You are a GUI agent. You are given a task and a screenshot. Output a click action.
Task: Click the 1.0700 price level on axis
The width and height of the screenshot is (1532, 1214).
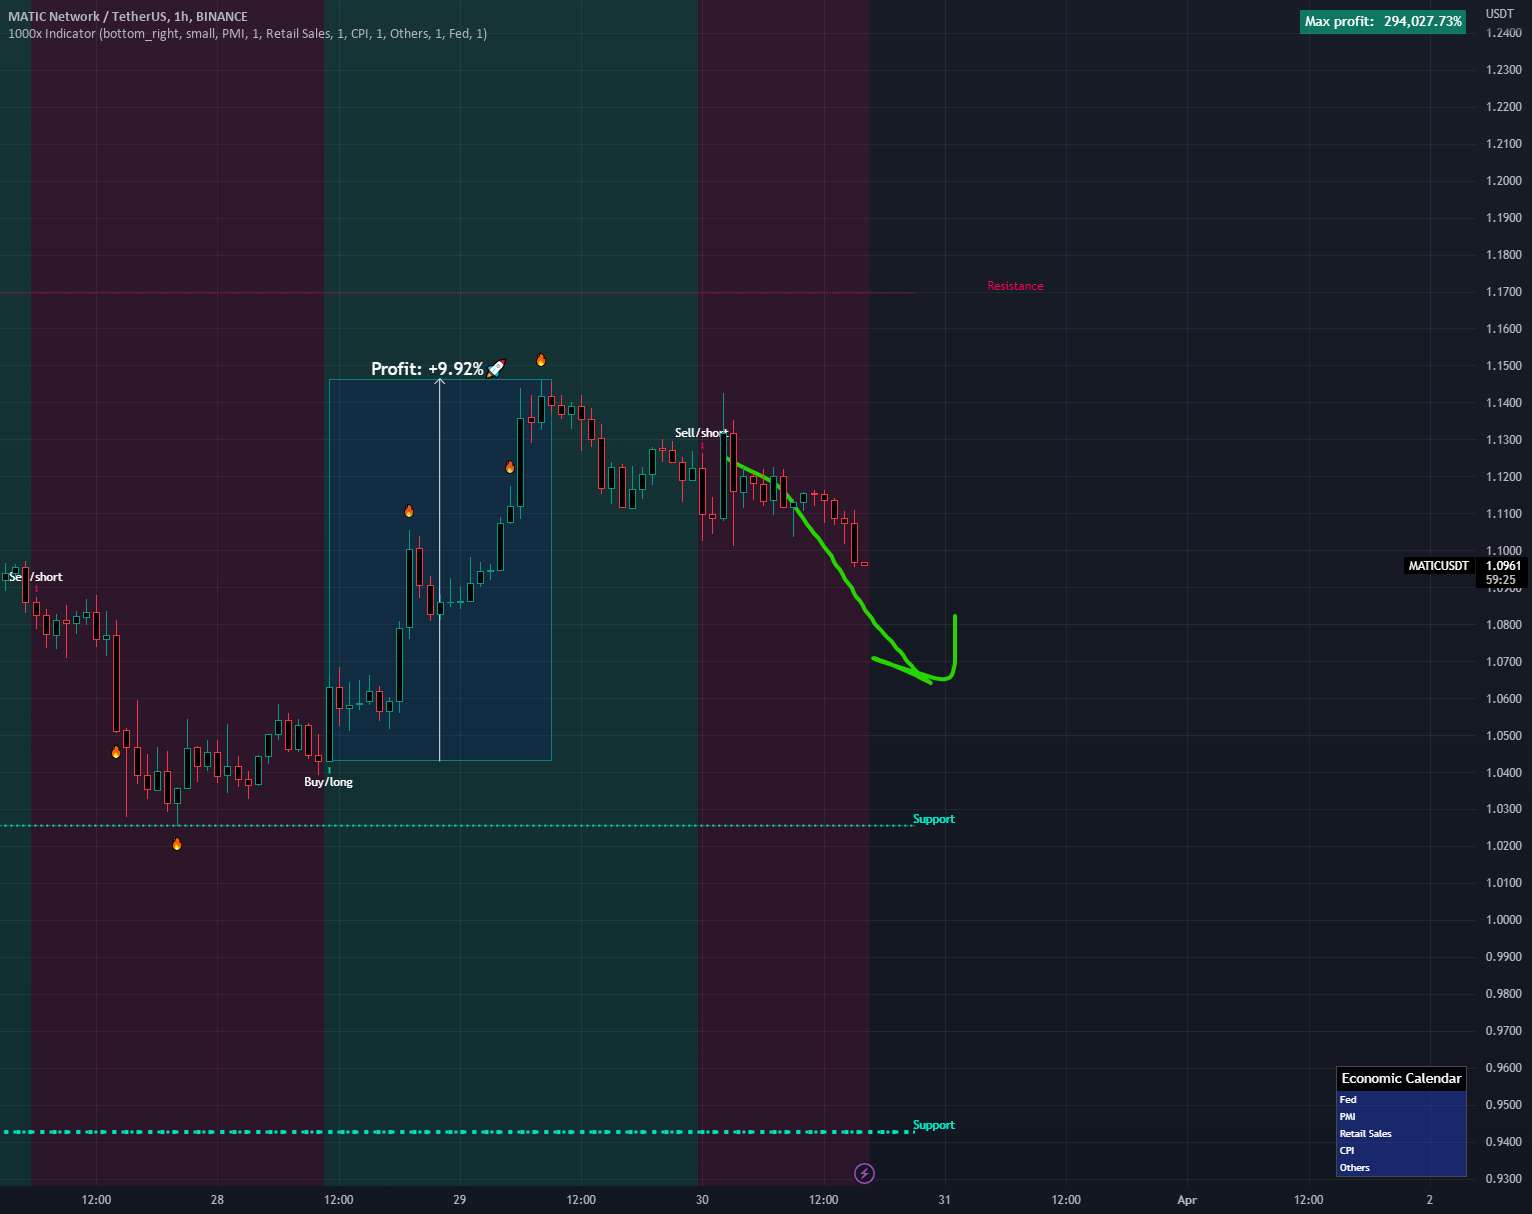(x=1503, y=662)
